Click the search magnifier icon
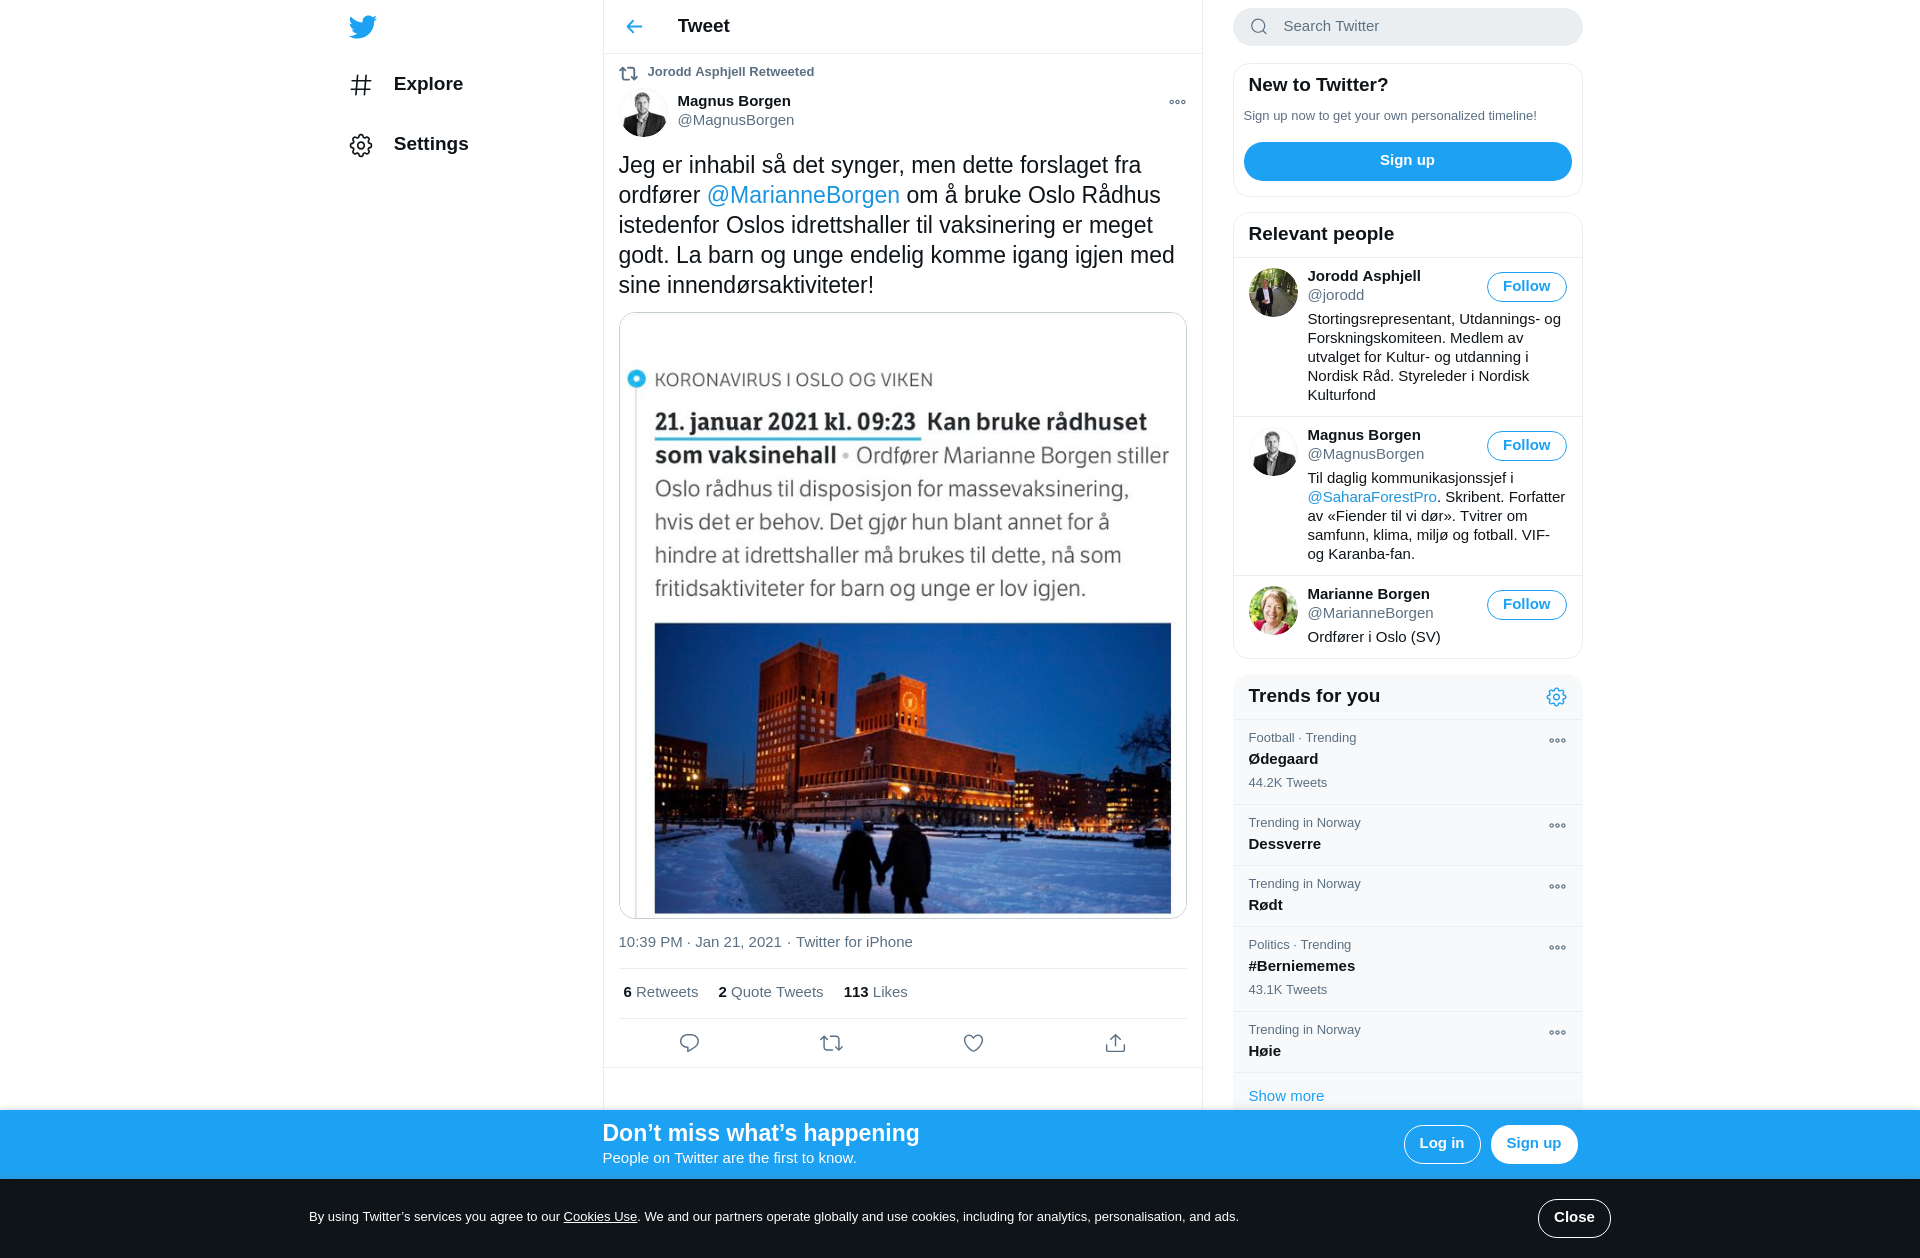 click(x=1259, y=27)
